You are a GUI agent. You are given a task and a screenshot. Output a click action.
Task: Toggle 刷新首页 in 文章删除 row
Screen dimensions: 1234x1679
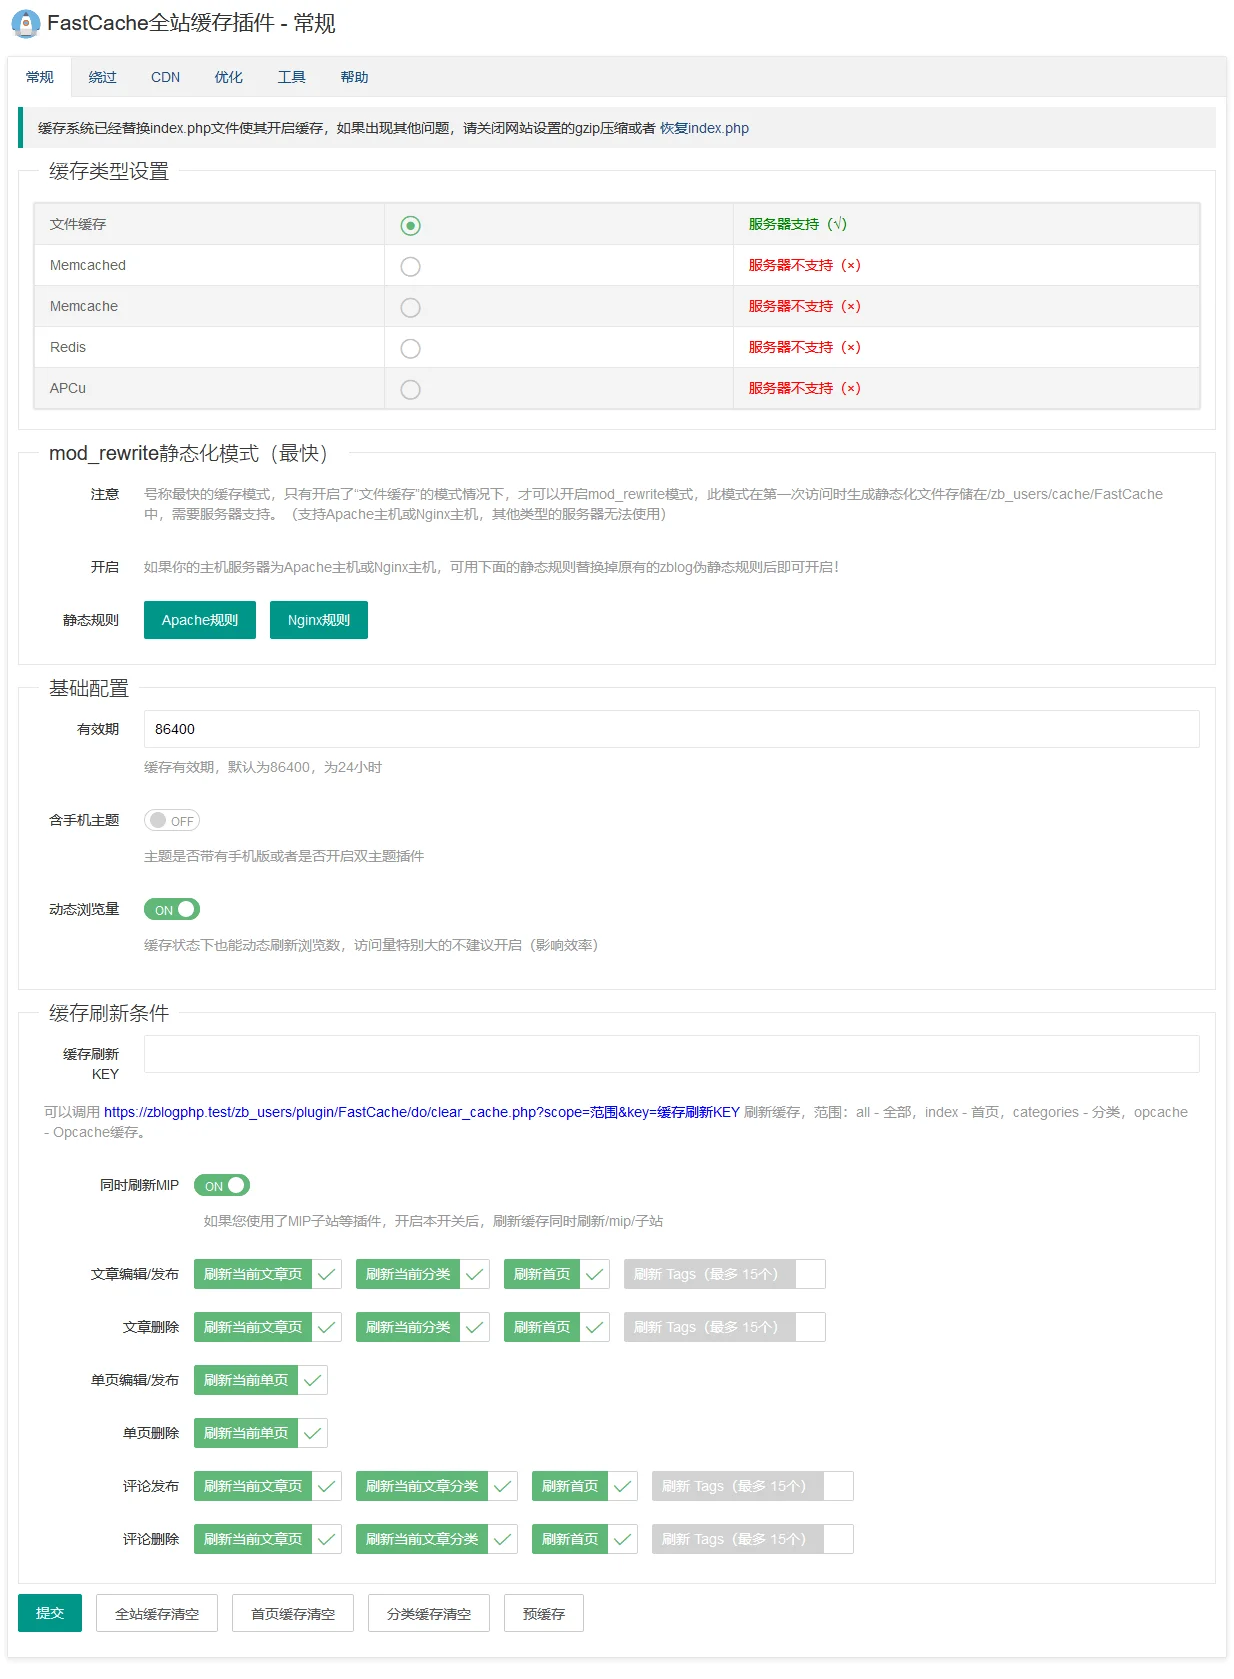[557, 1327]
